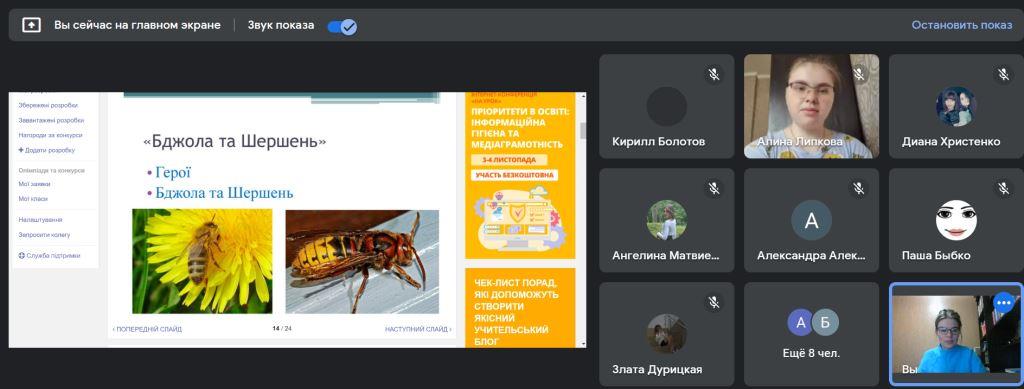Click Ангелина Матвие...'s avatar photo

point(667,220)
